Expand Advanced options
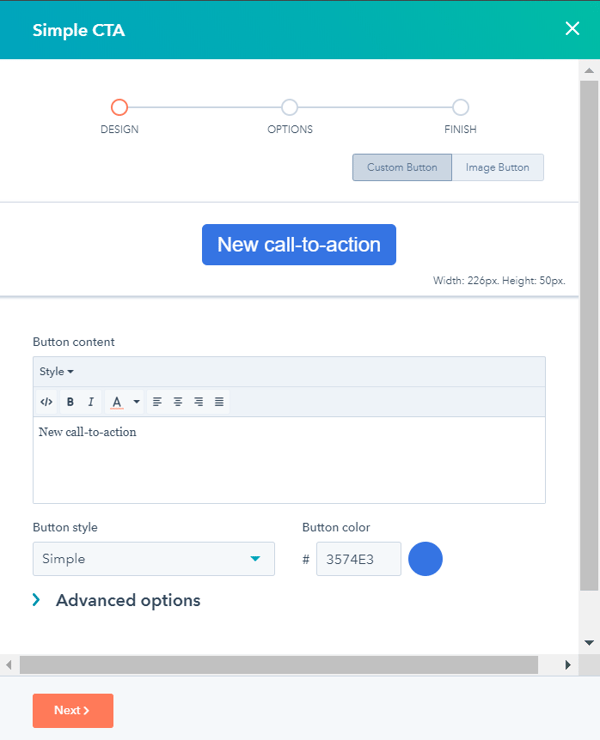Image resolution: width=600 pixels, height=740 pixels. click(116, 600)
